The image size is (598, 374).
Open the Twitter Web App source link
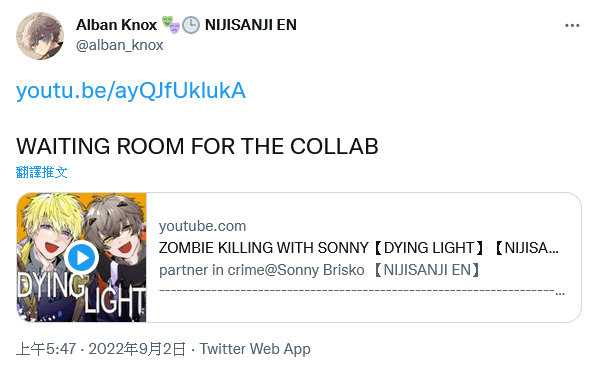pyautogui.click(x=255, y=349)
